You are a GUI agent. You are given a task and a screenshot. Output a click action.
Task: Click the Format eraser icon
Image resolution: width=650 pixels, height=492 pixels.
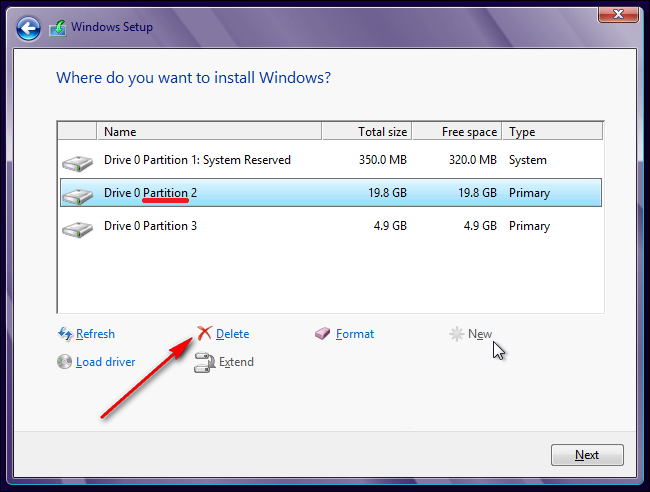tap(322, 334)
